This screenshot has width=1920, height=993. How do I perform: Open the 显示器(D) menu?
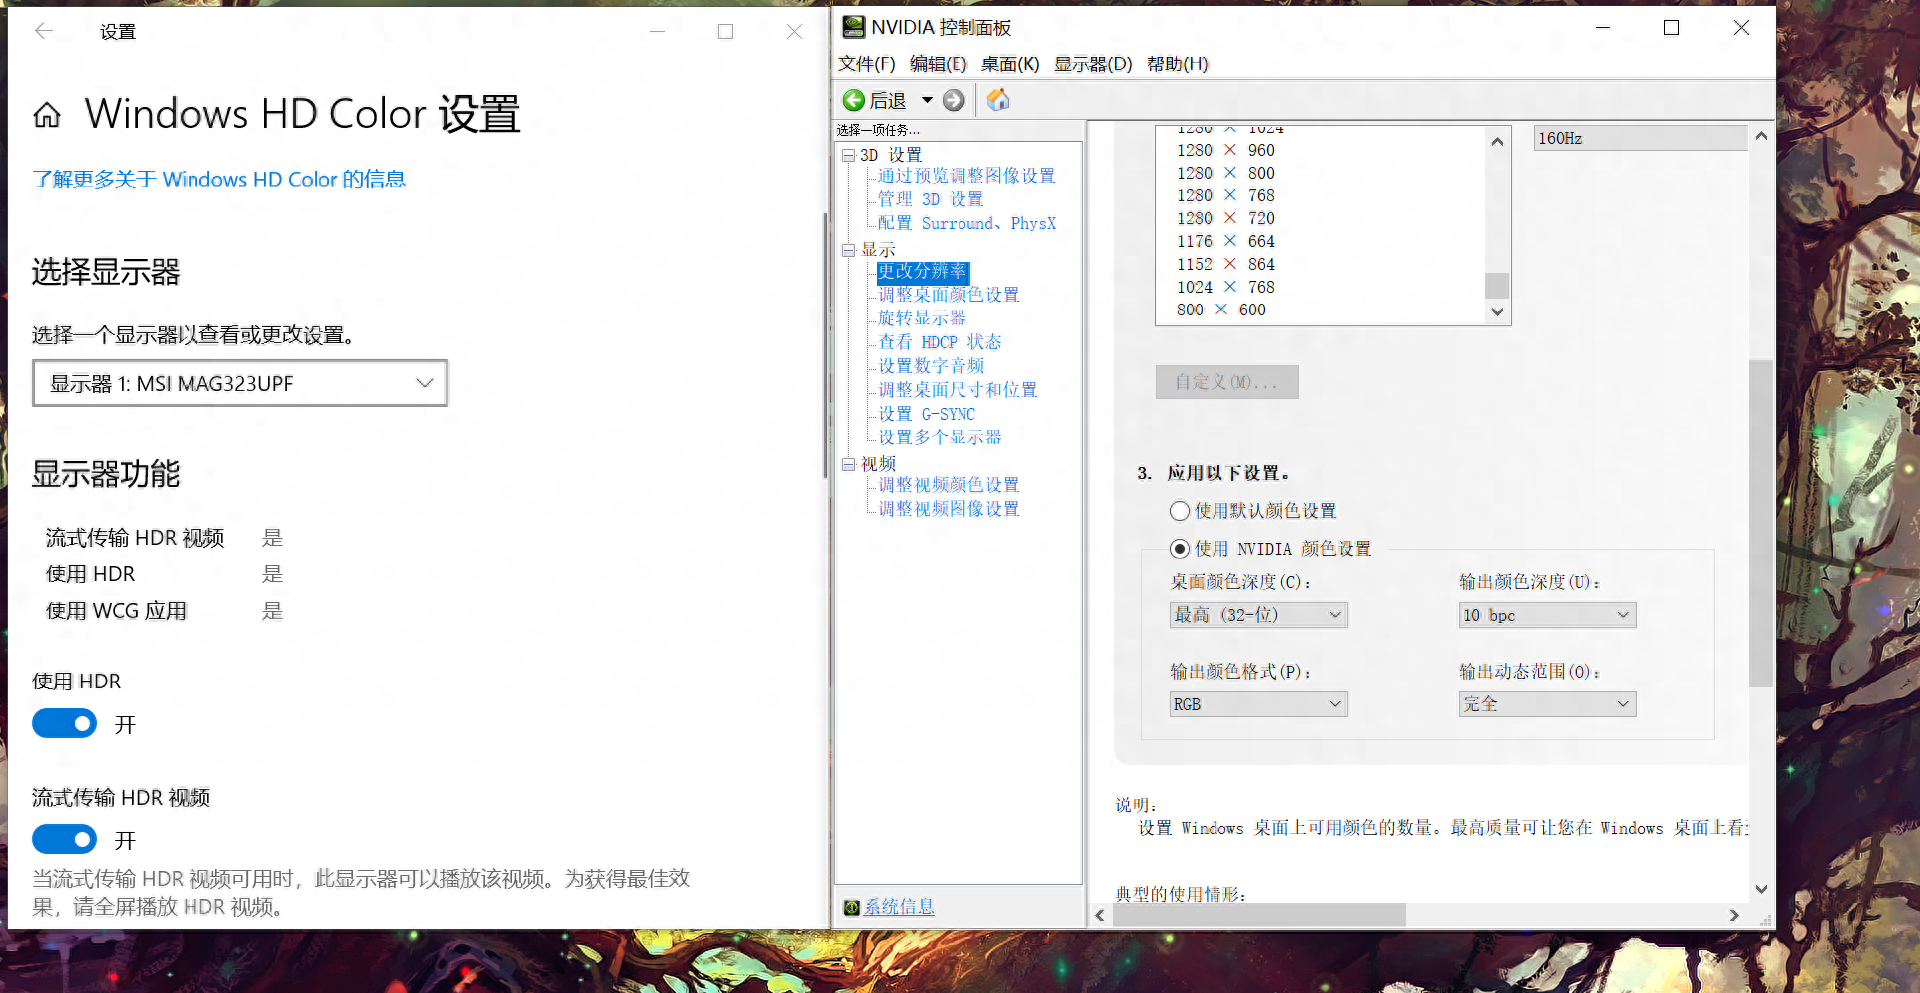[x=1093, y=64]
